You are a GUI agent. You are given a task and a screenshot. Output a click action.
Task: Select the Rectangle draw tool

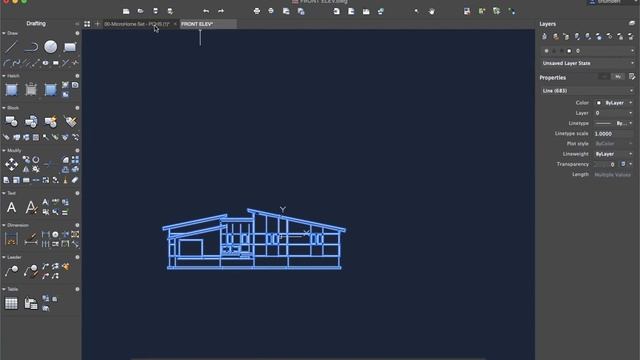tap(70, 47)
